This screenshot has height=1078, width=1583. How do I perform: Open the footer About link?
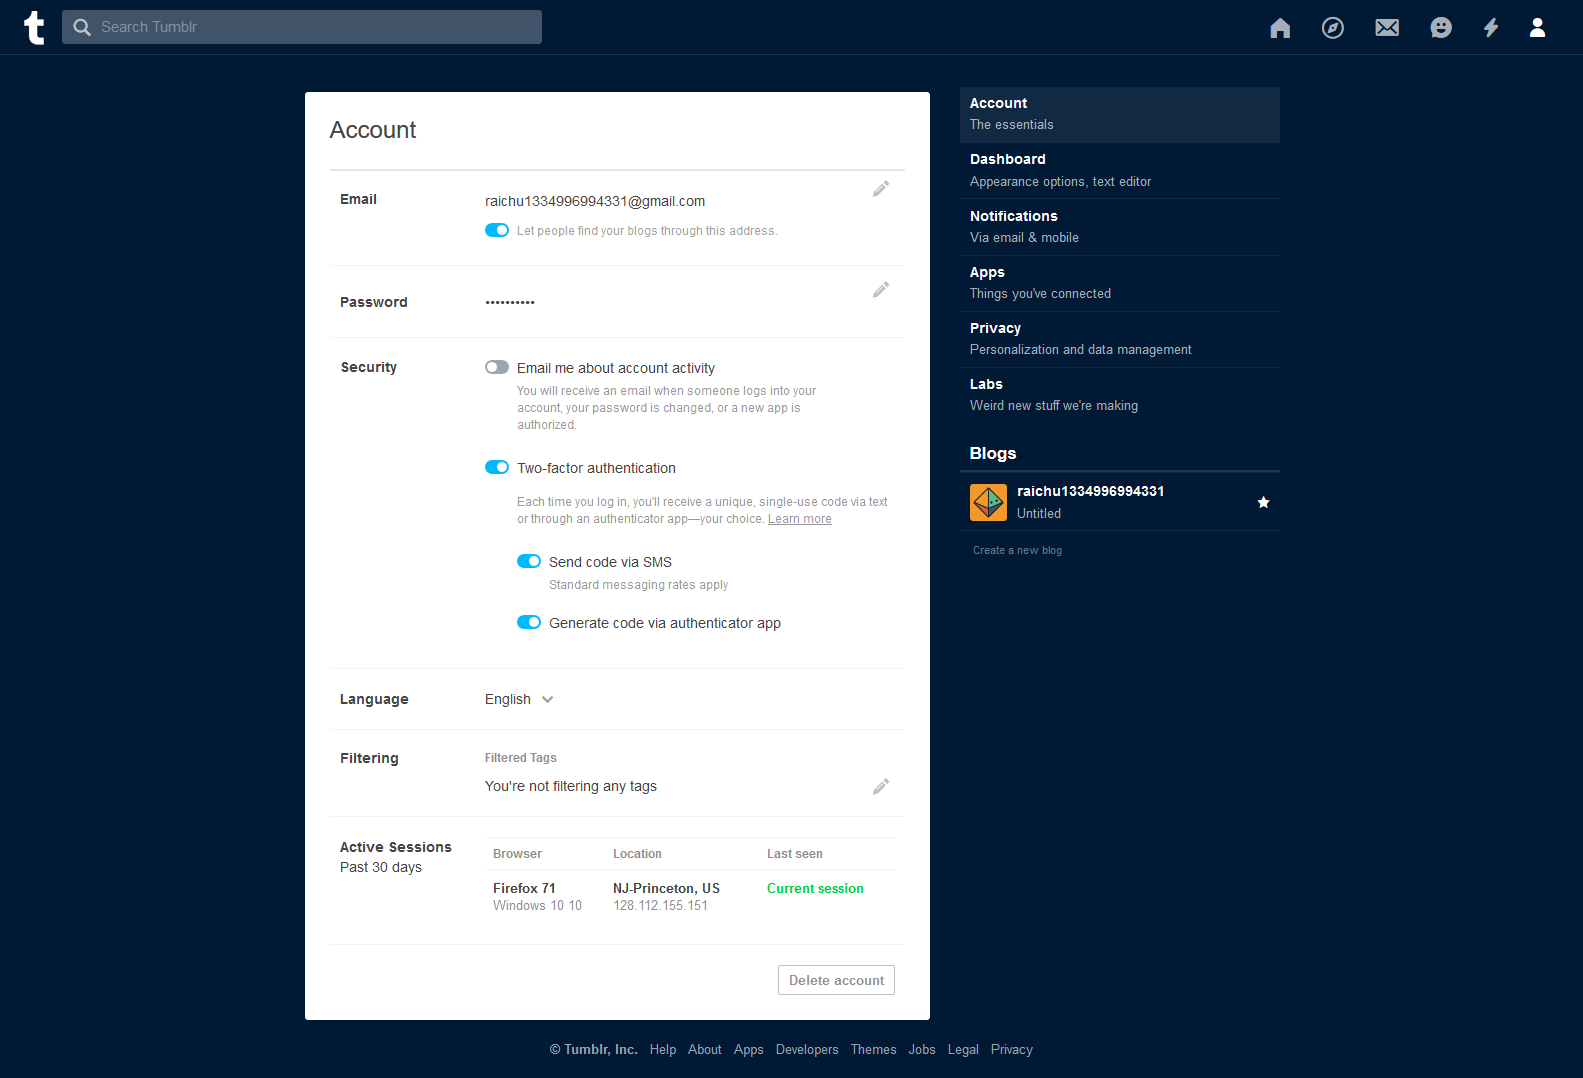pos(705,1049)
